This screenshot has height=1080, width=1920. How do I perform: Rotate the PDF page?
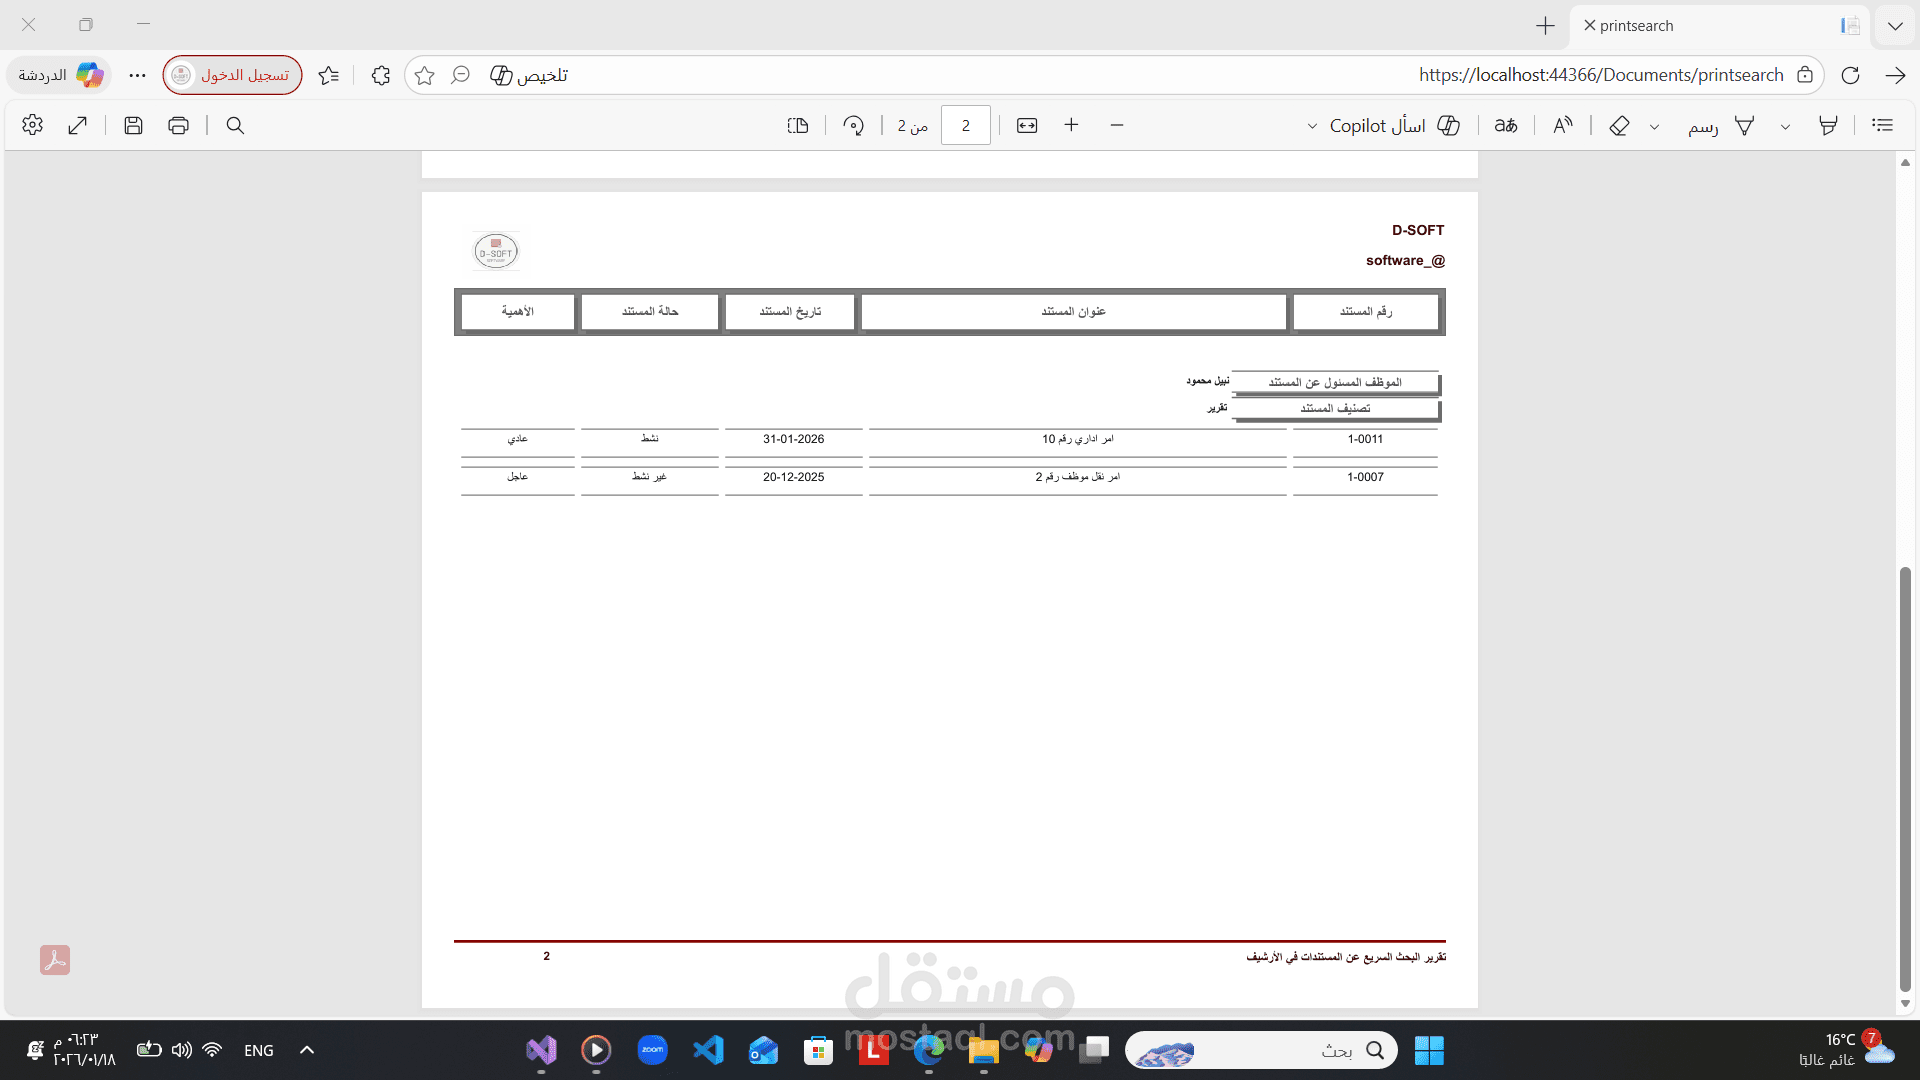[853, 125]
